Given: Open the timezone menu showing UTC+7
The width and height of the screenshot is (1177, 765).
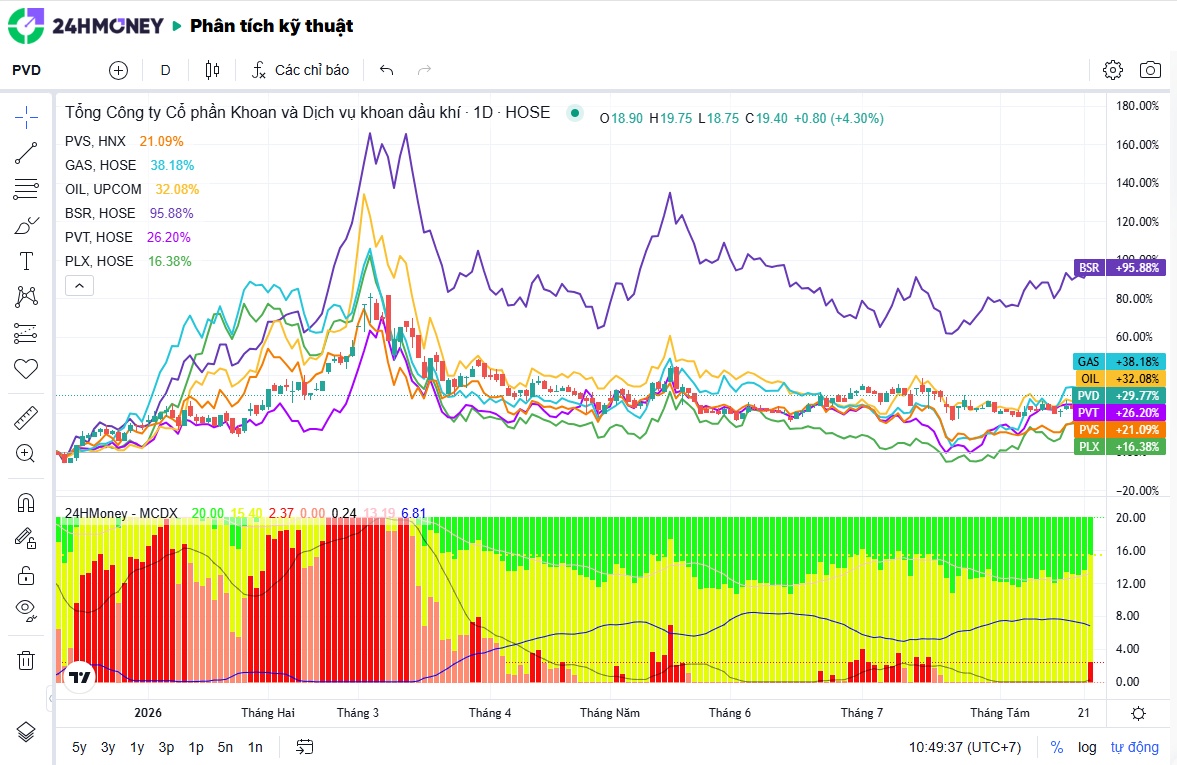Looking at the screenshot, I should point(965,747).
